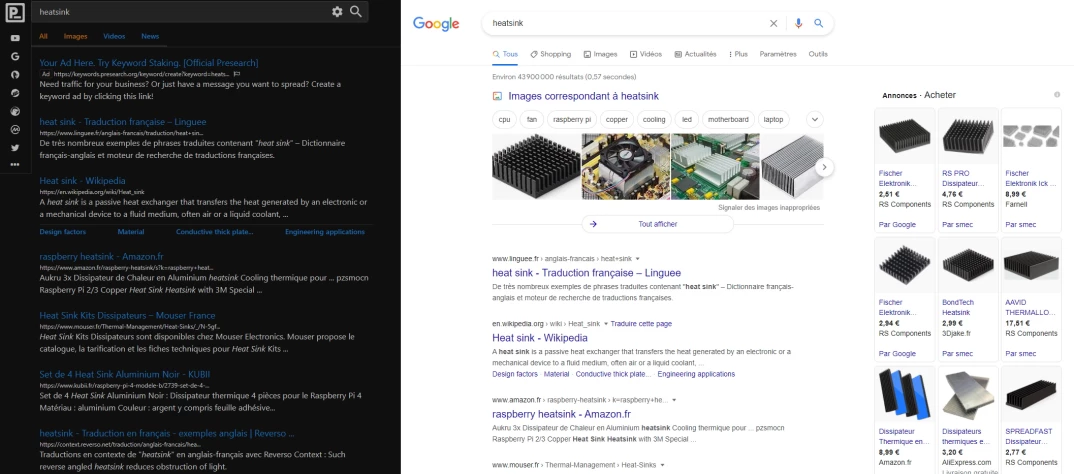Select the YouTube provider icon in sidebar
1074x474 pixels.
pos(15,38)
